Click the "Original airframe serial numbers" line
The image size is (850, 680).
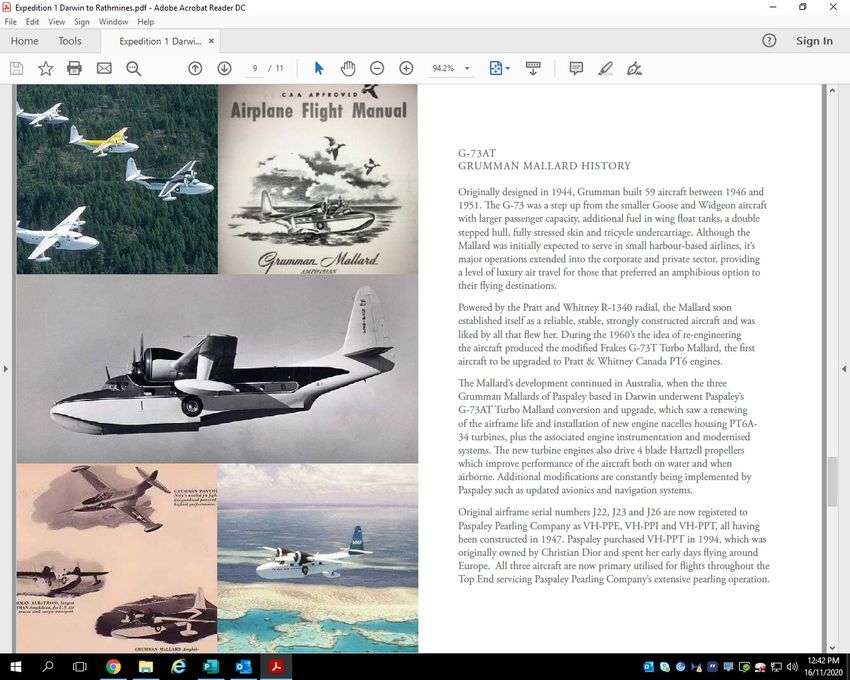click(x=603, y=512)
